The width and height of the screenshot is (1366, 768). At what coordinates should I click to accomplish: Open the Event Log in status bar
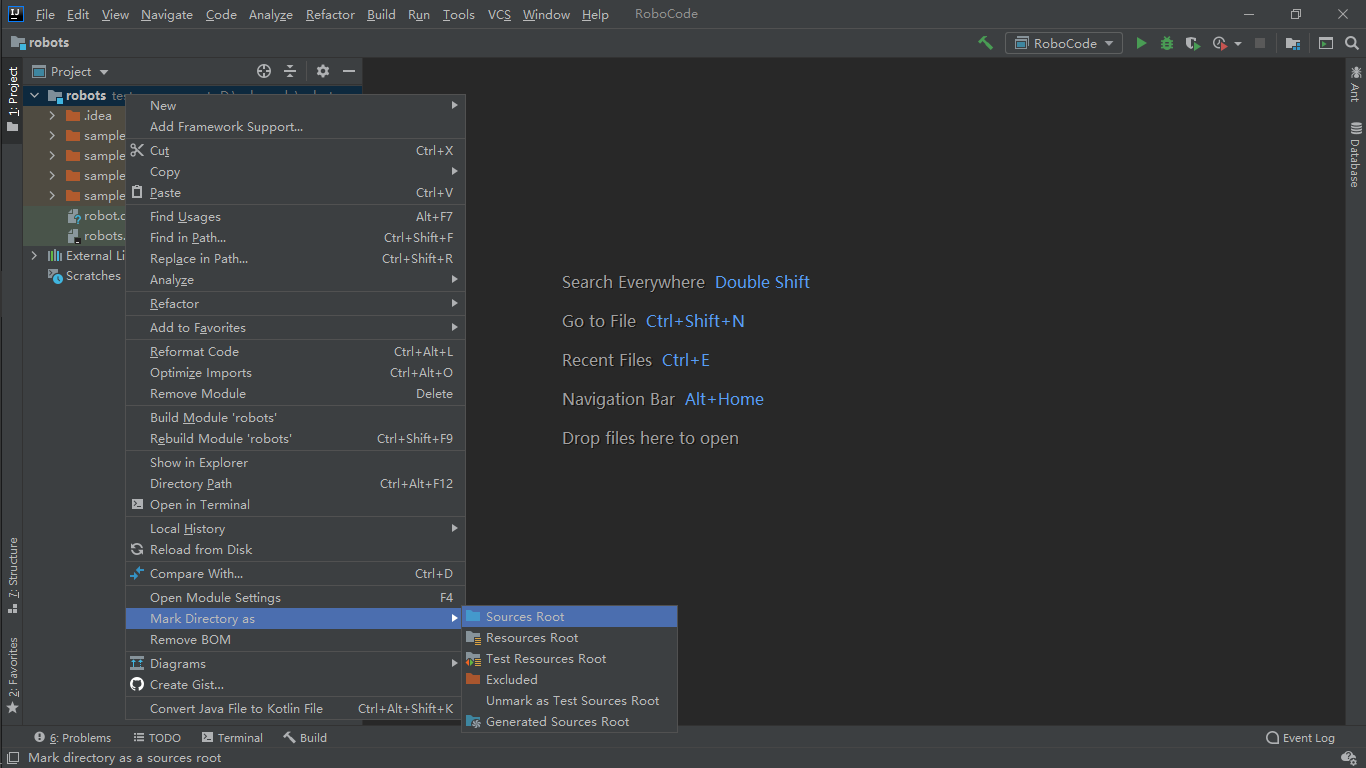1300,738
